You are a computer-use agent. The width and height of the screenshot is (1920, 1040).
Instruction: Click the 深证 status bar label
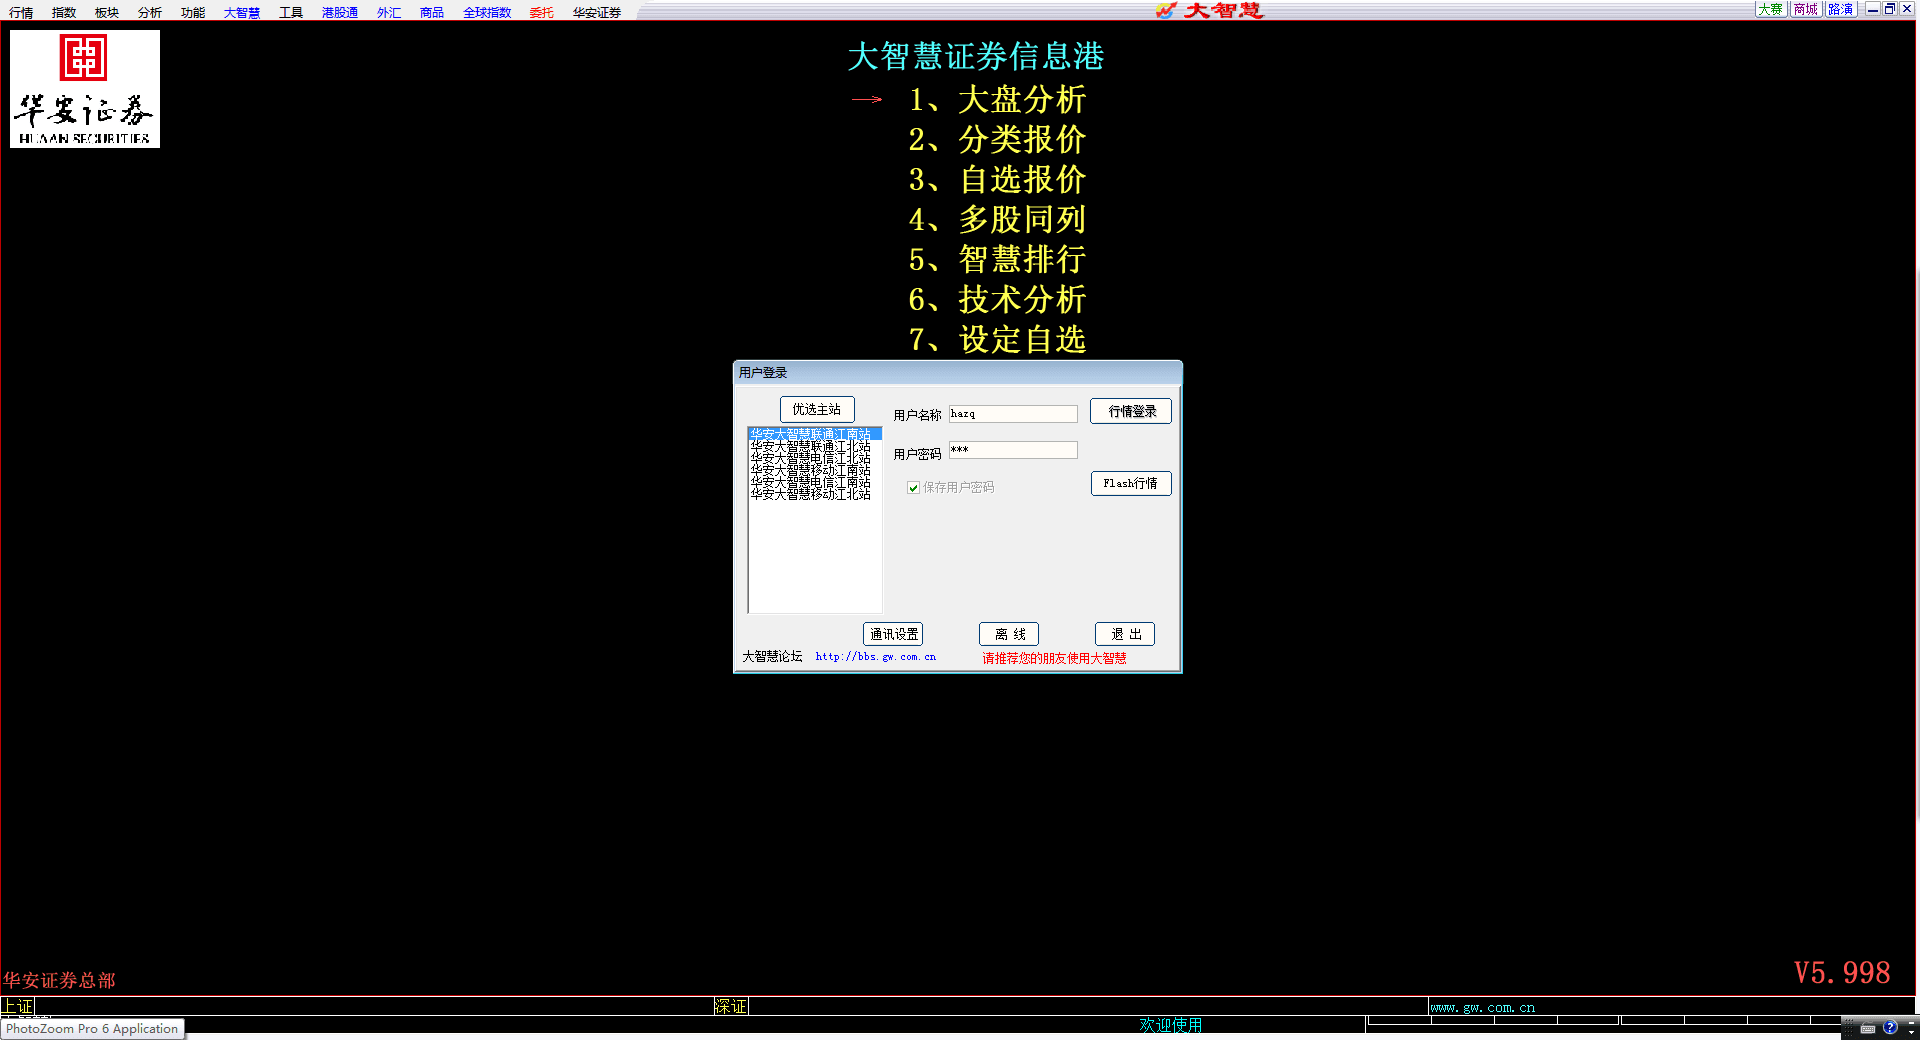(731, 1006)
